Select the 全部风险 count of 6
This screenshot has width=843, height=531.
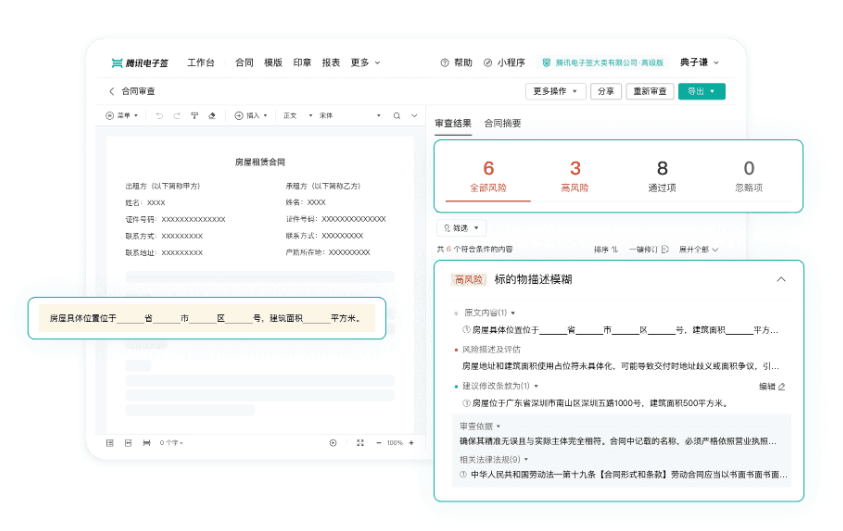(488, 176)
